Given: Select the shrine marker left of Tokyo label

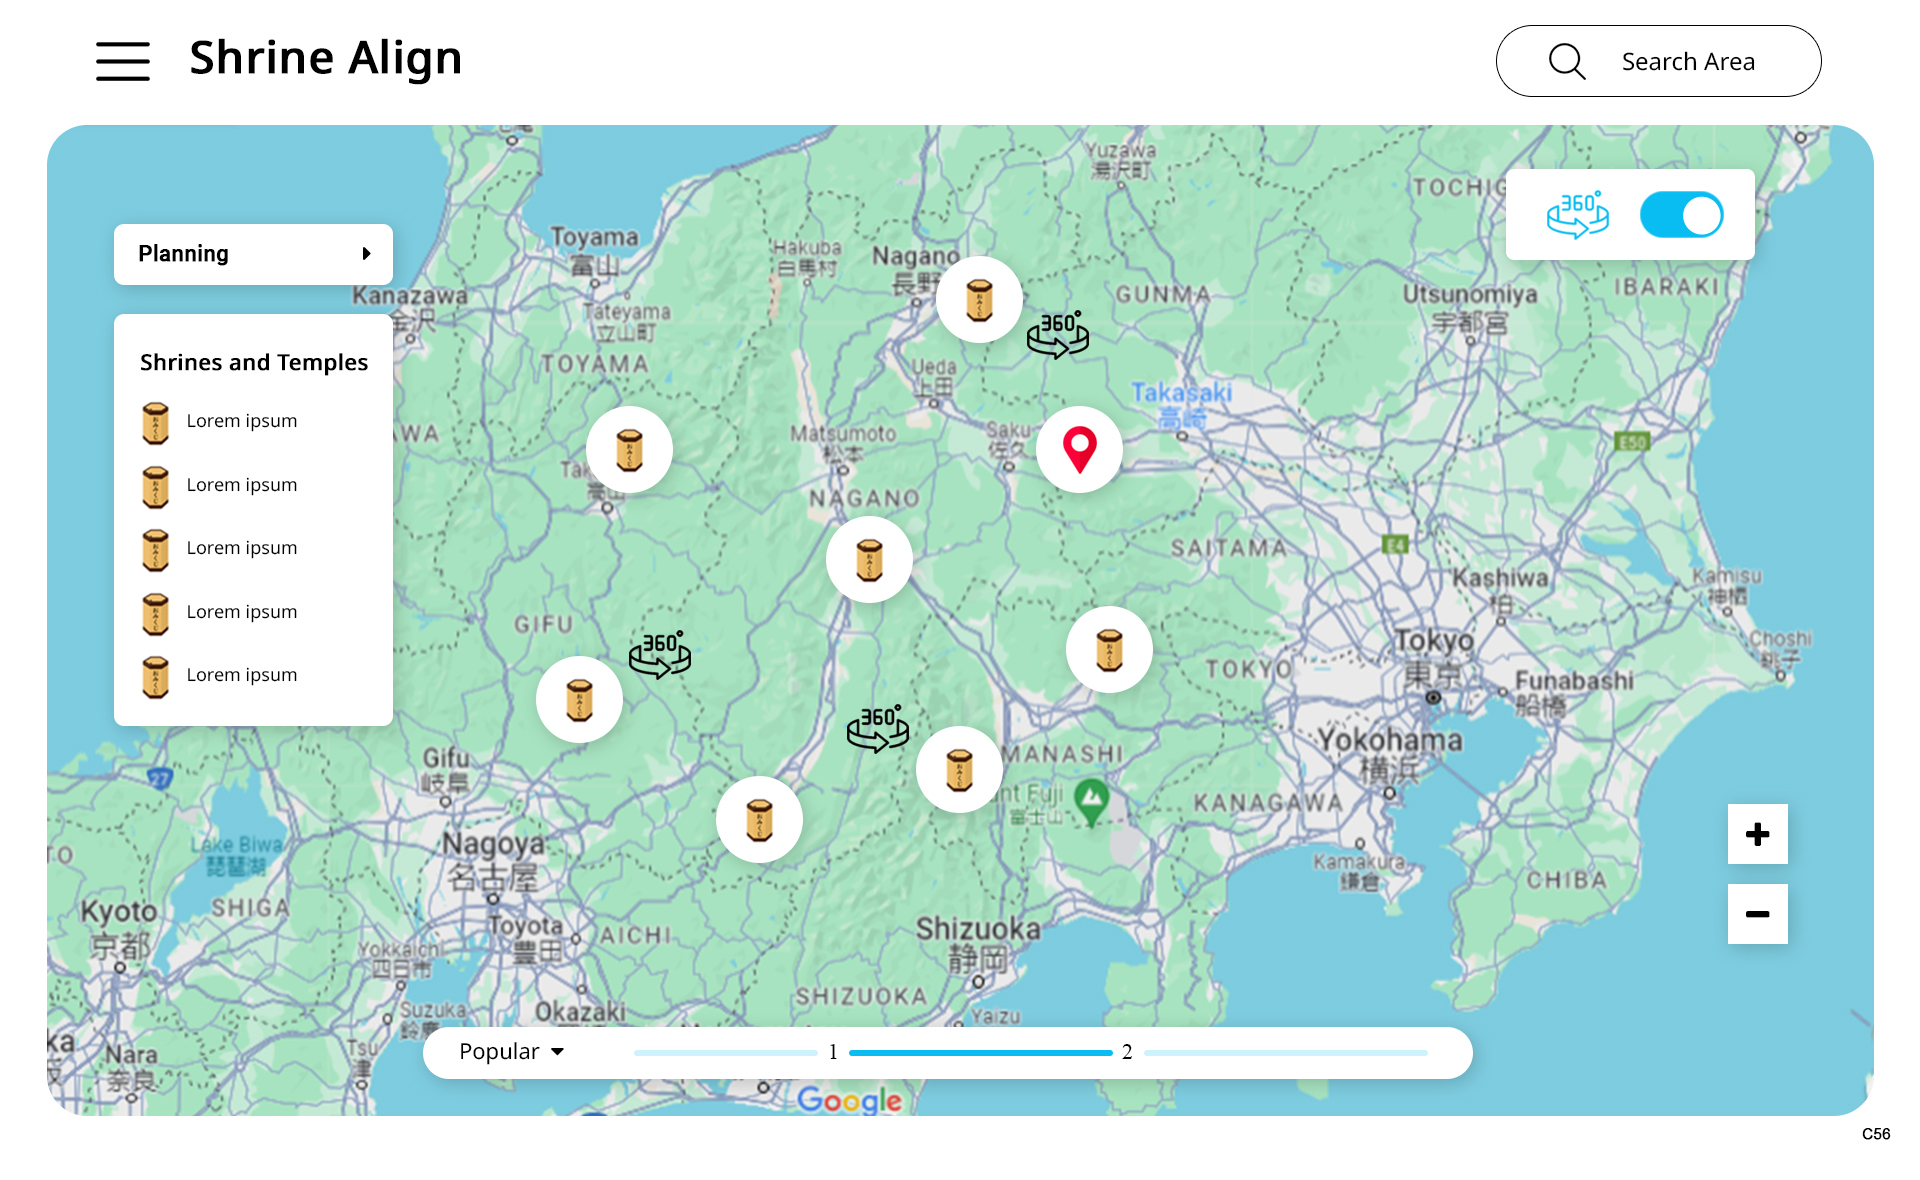Looking at the screenshot, I should click(1109, 650).
